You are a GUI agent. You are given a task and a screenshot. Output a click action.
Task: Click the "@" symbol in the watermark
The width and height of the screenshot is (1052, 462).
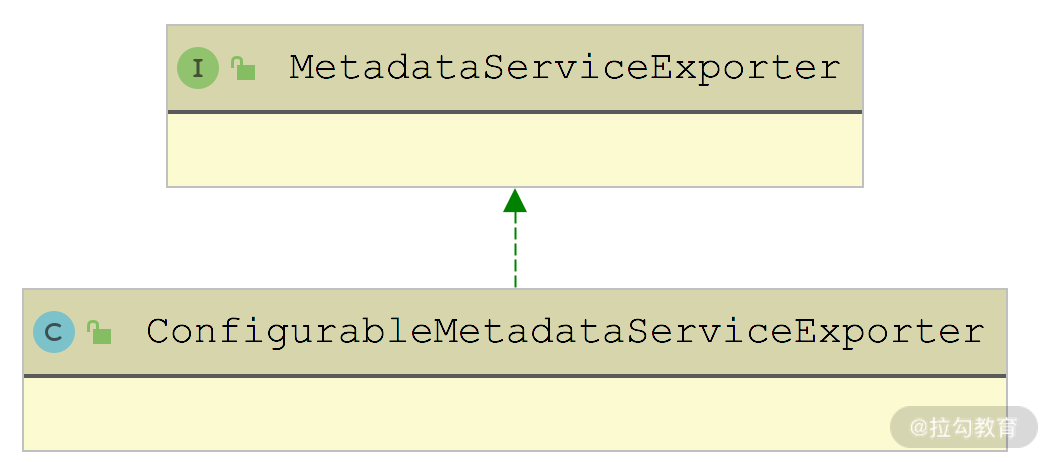coord(919,428)
